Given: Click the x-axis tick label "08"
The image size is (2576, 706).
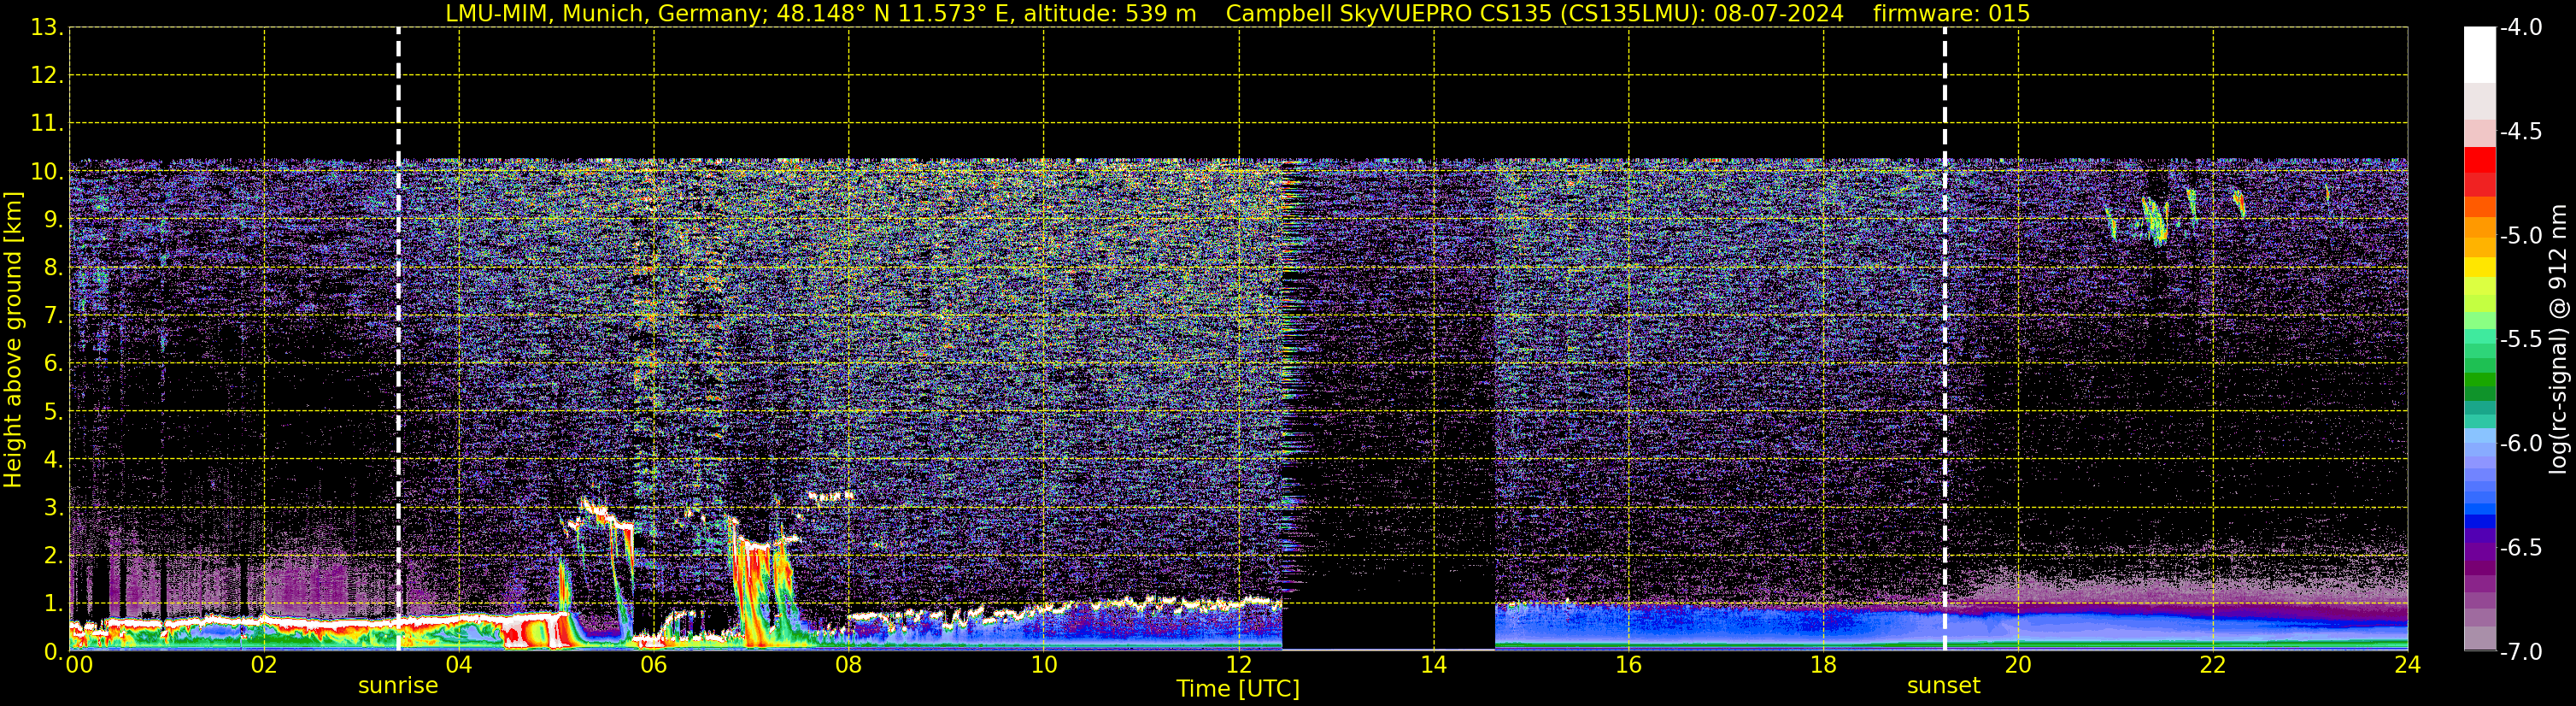Looking at the screenshot, I should (849, 666).
